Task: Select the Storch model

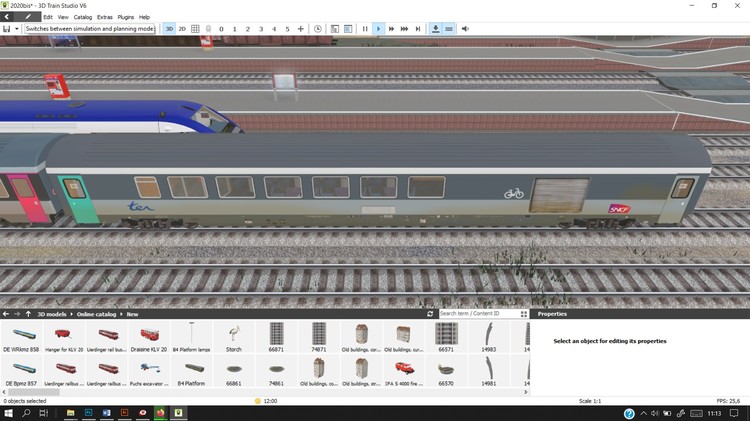Action: 234,337
